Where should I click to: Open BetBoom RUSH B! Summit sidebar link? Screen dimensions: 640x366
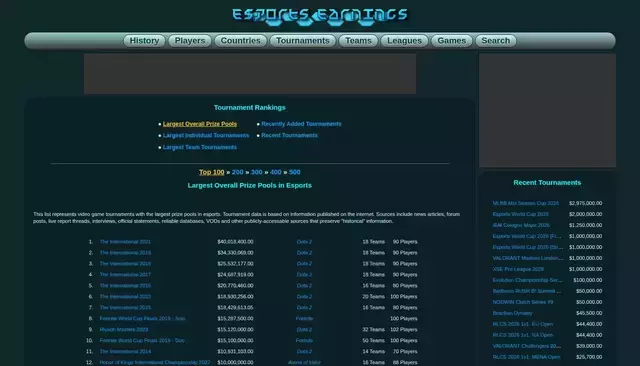point(527,291)
